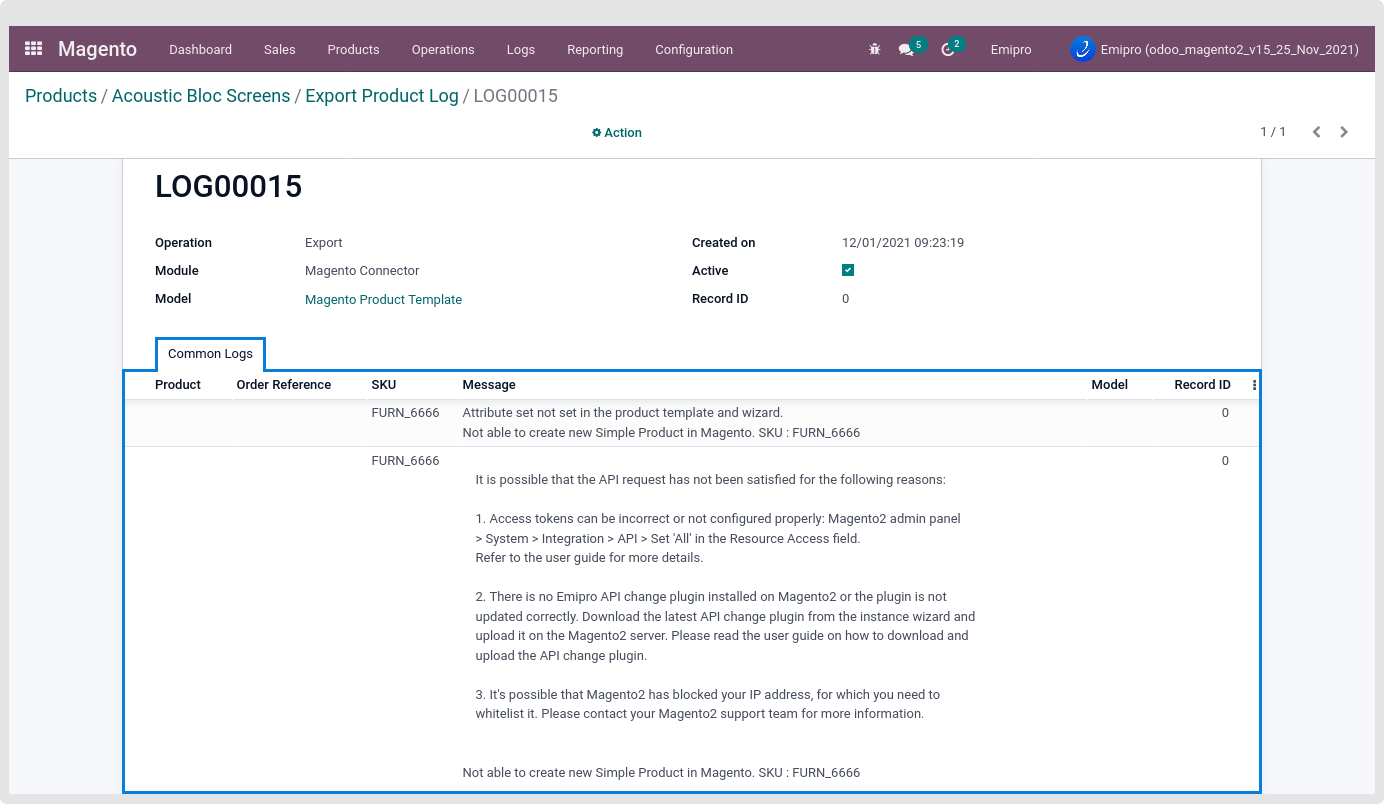
Task: Open Magento Product Template link
Action: tap(383, 300)
